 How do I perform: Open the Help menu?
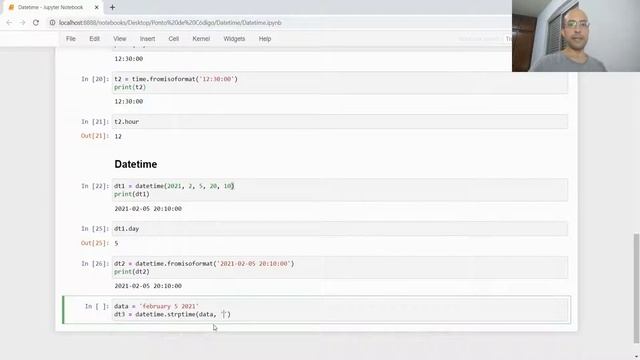264,39
